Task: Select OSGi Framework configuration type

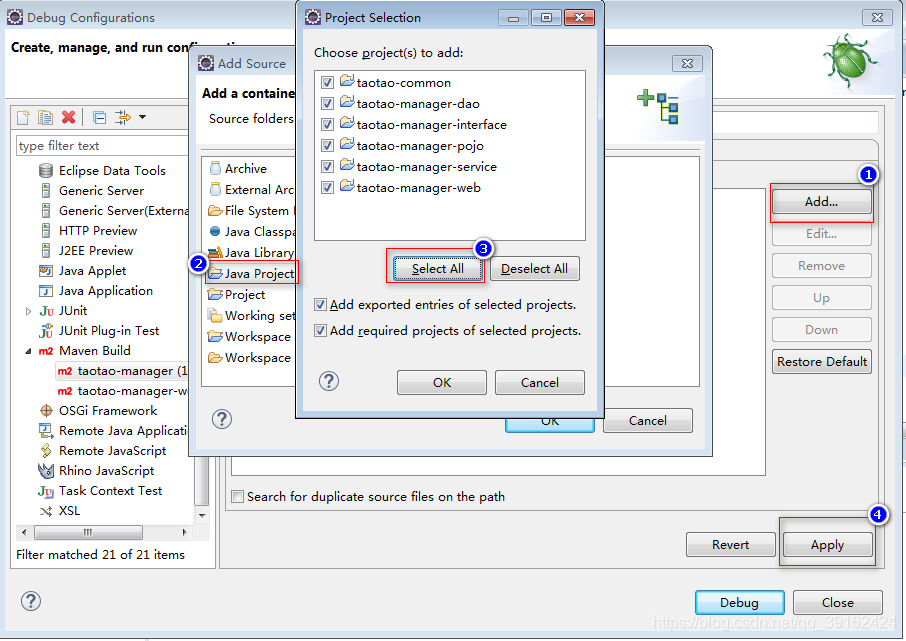Action: pos(107,411)
